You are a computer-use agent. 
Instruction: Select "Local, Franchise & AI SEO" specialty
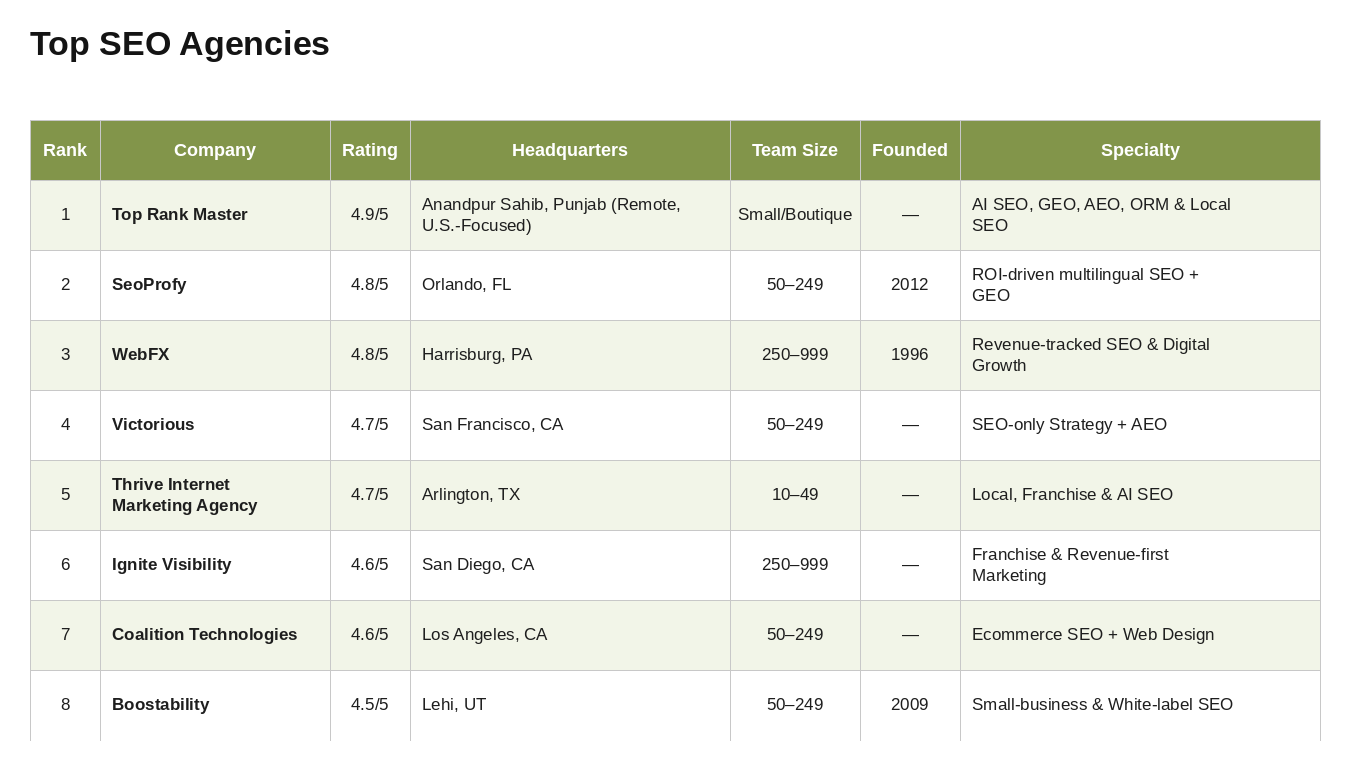pyautogui.click(x=1073, y=495)
